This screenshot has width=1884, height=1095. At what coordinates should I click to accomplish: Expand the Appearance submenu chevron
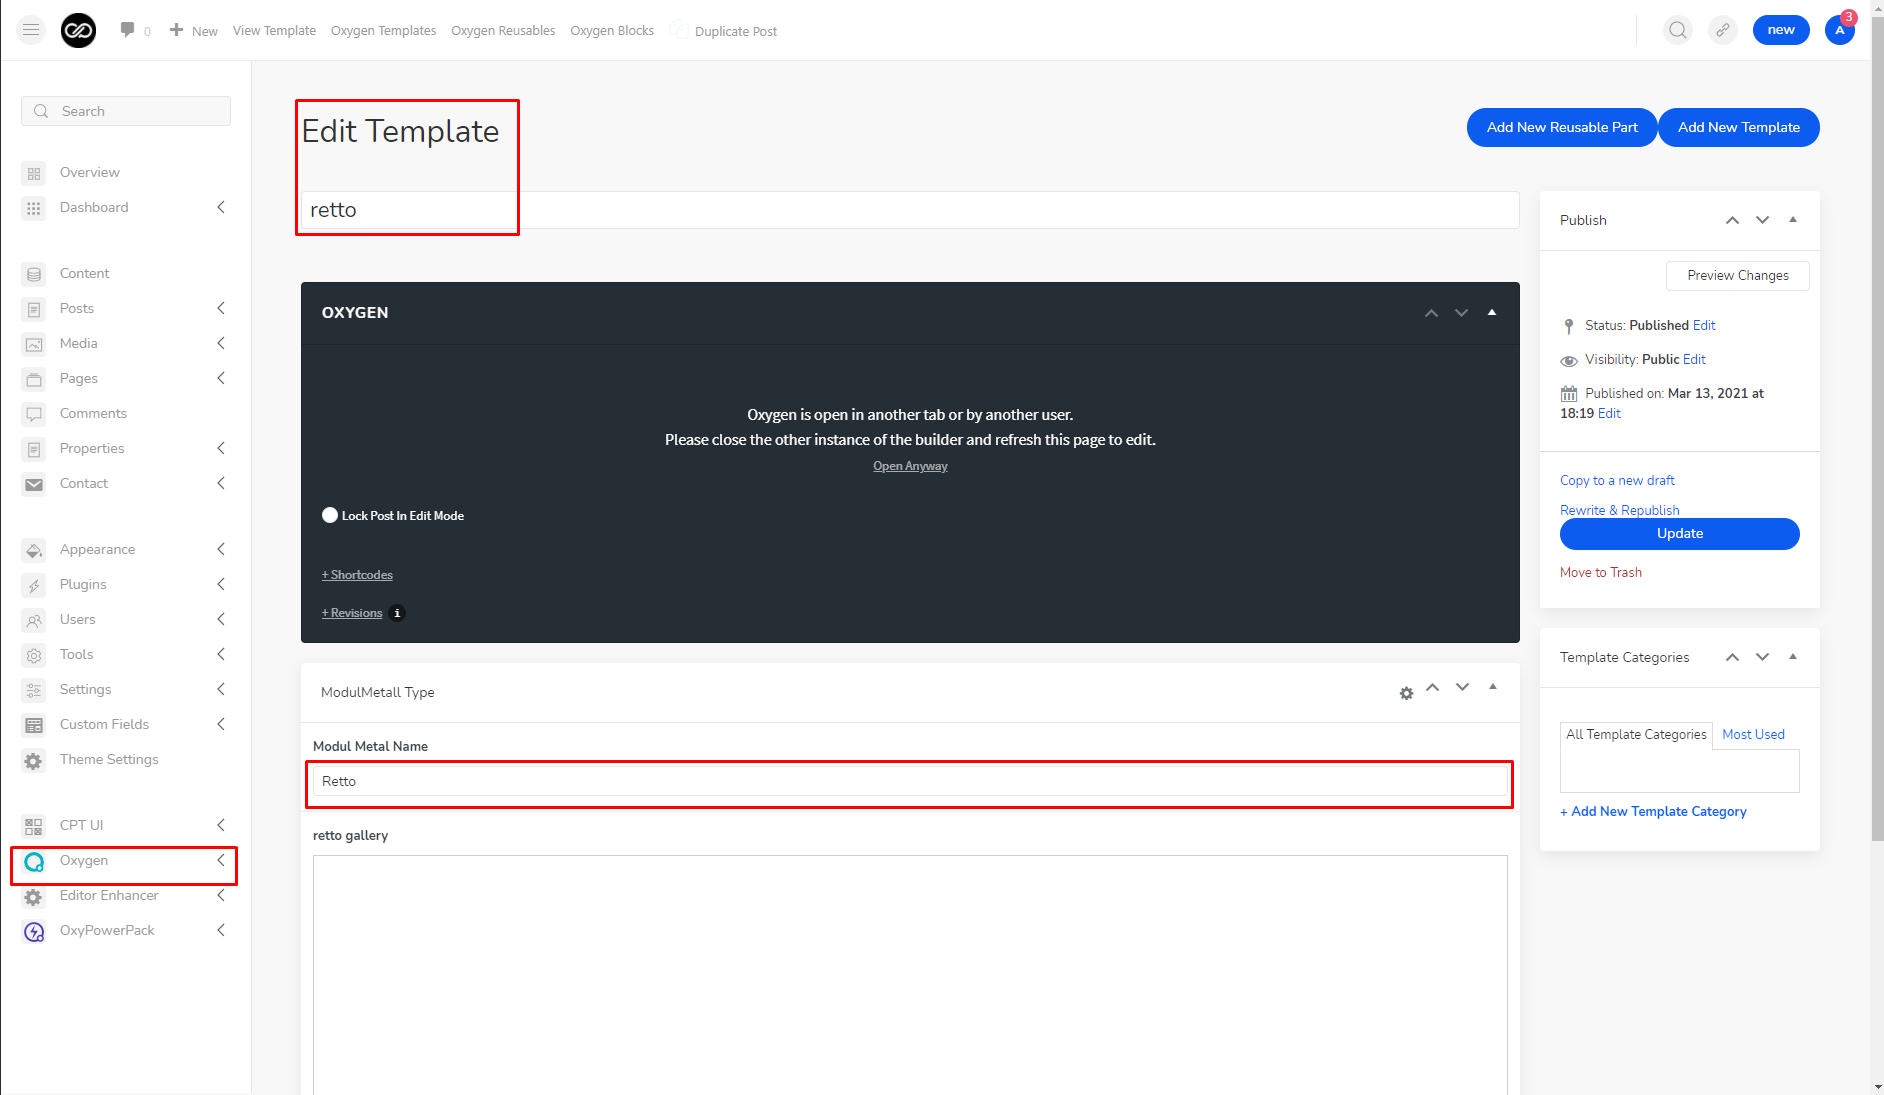click(x=221, y=549)
